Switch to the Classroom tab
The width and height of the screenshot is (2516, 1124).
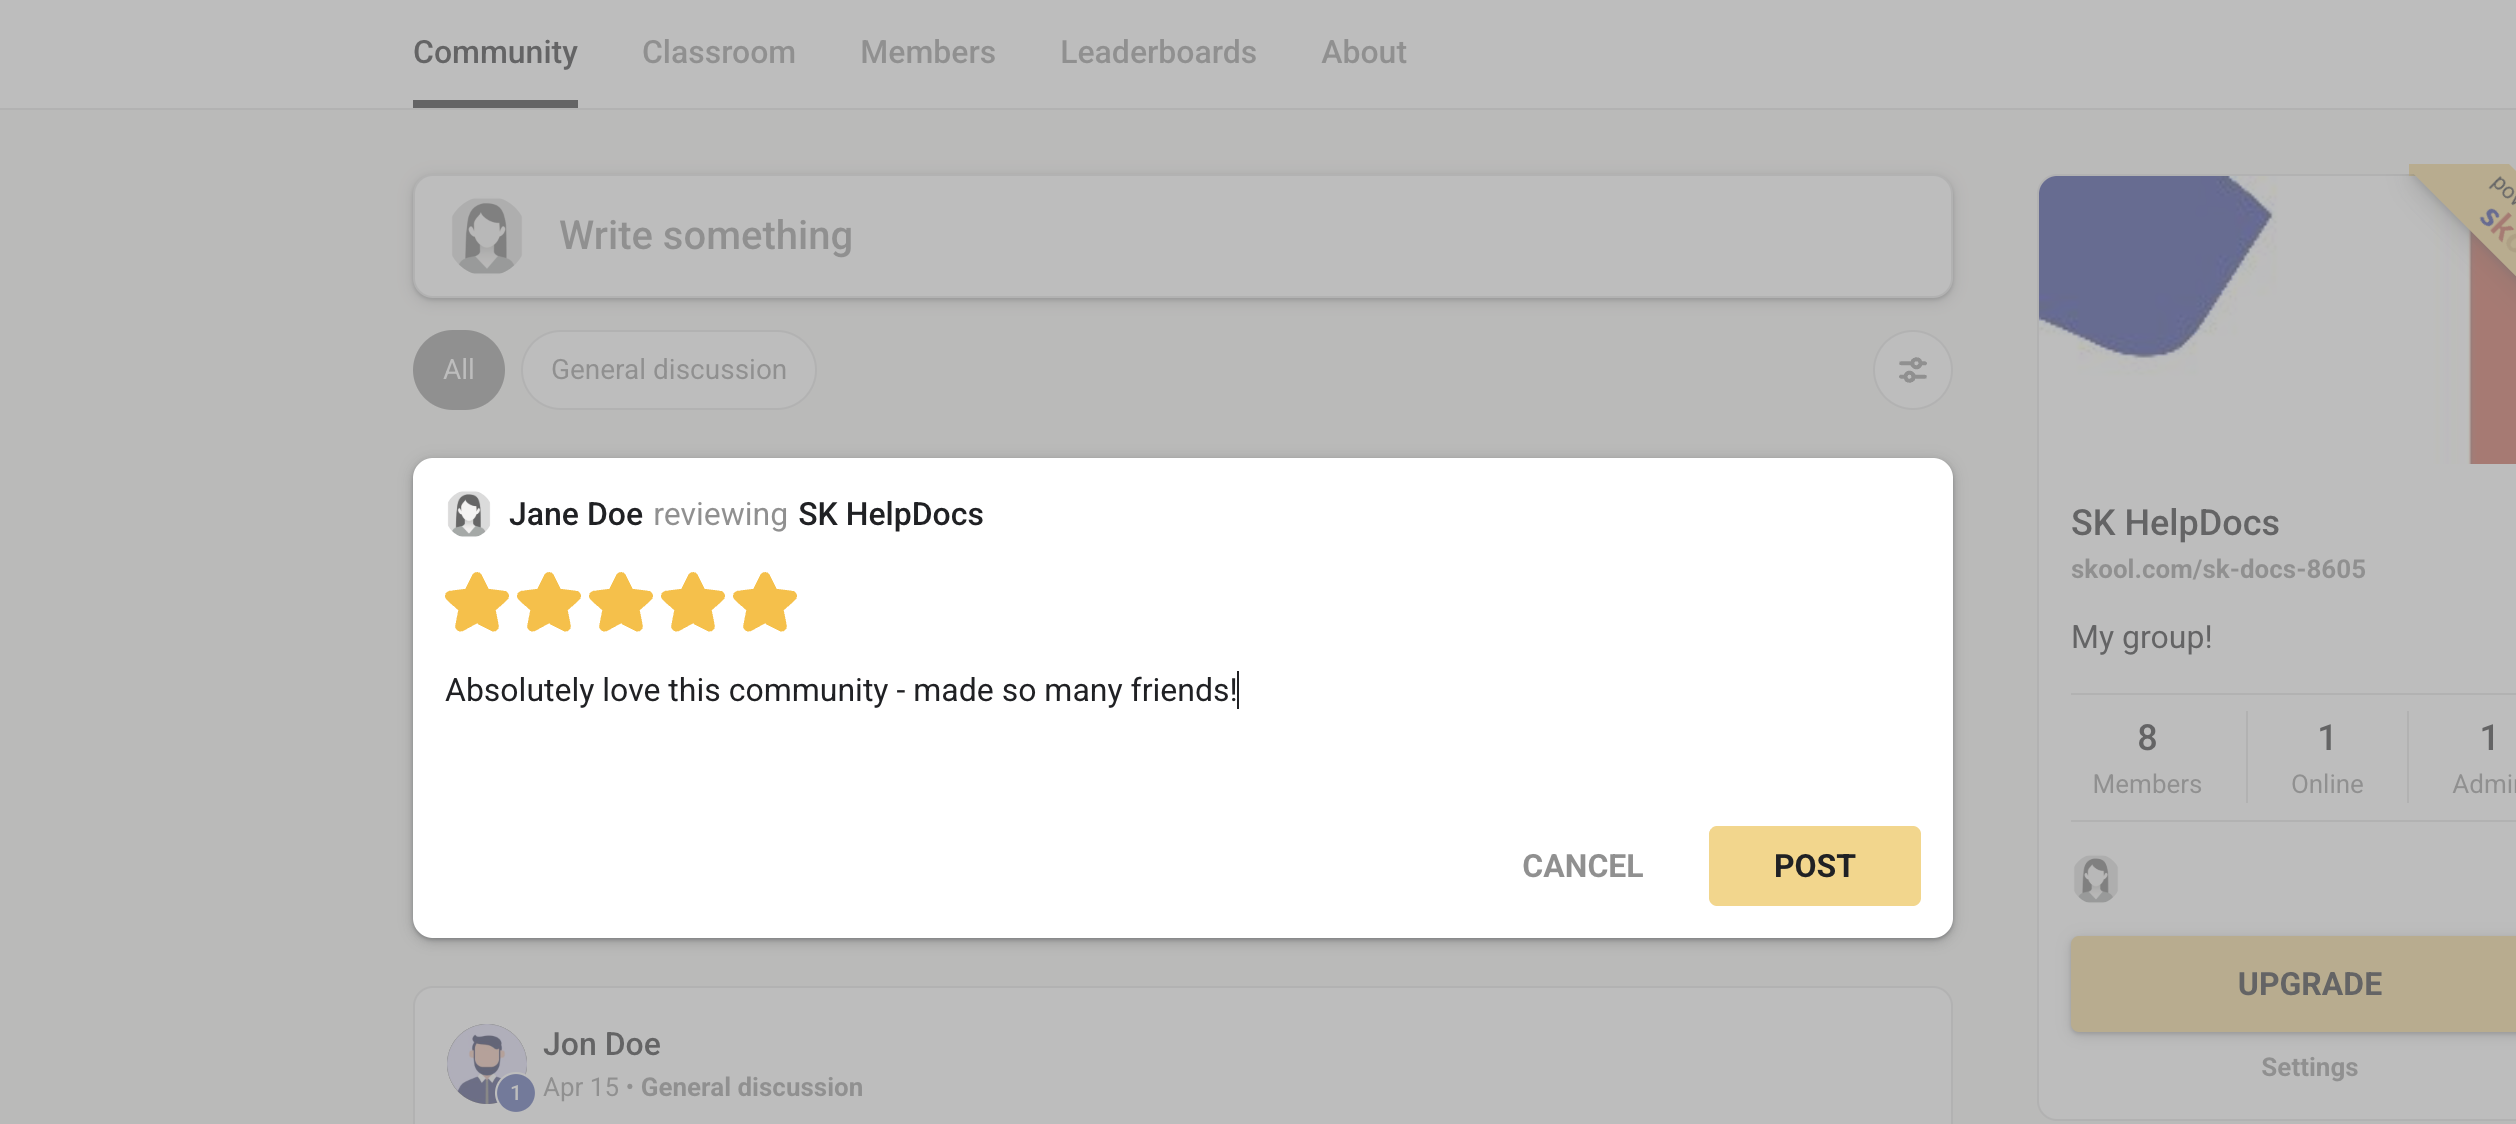coord(719,52)
